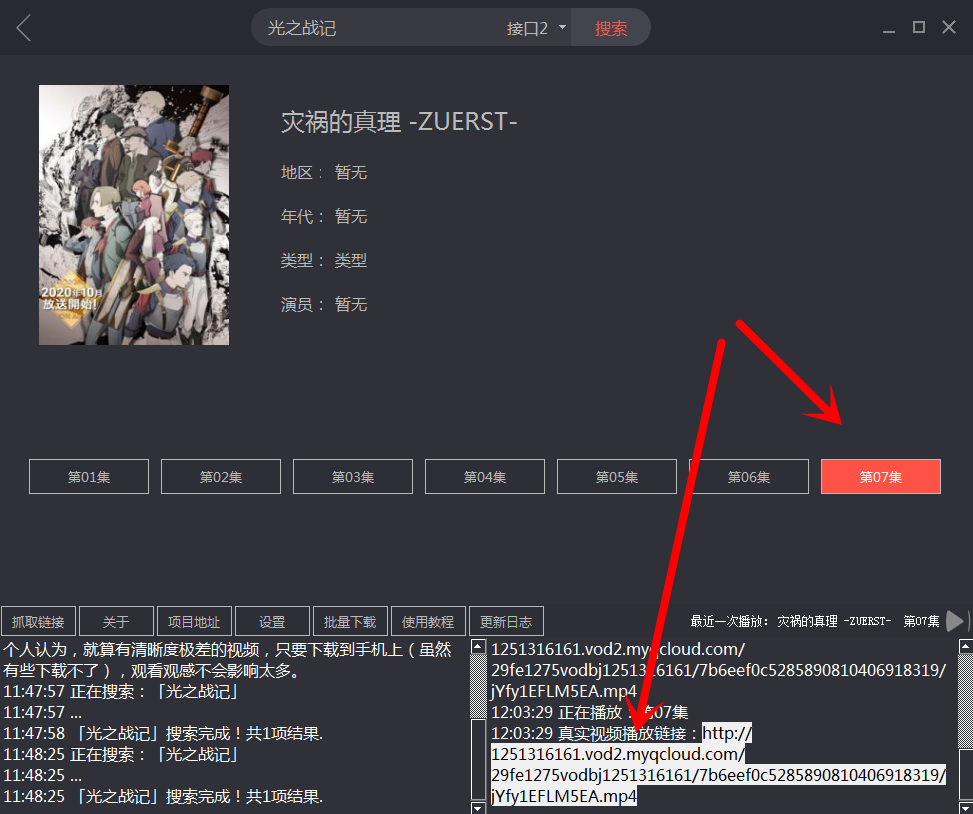Maximize the application window

pyautogui.click(x=919, y=27)
